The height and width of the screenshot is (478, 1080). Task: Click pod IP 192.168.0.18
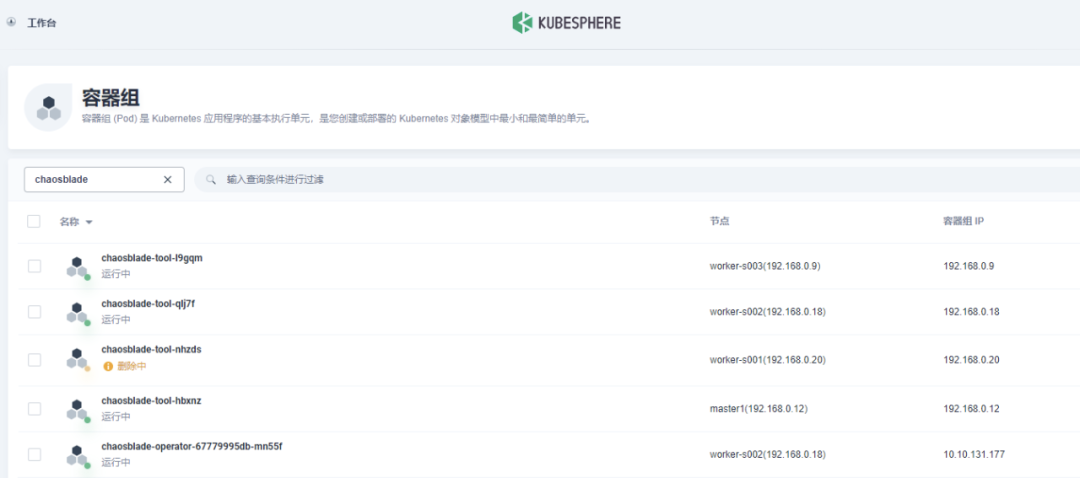[x=971, y=312]
